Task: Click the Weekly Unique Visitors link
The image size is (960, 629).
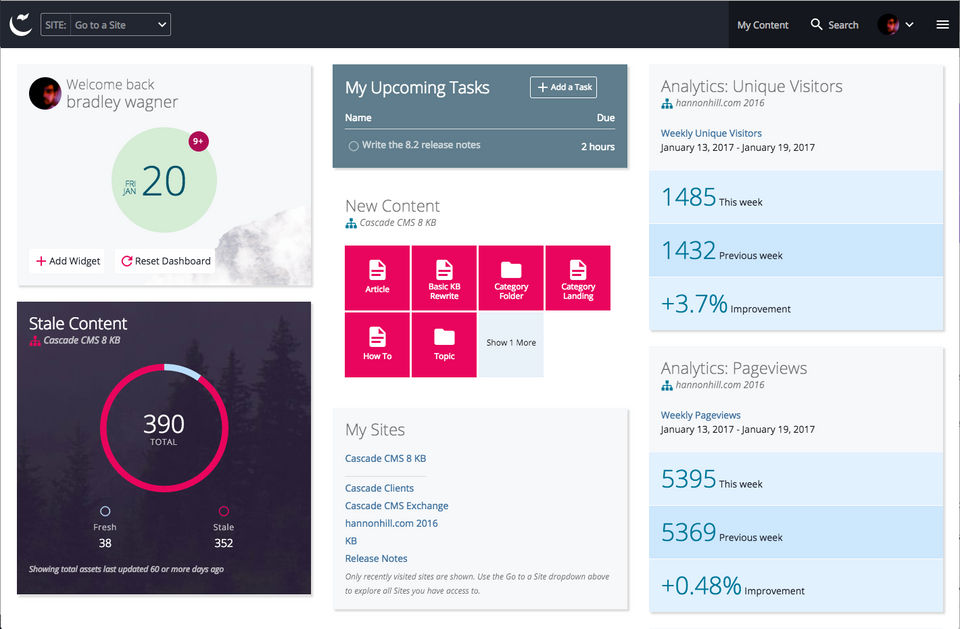Action: [711, 134]
